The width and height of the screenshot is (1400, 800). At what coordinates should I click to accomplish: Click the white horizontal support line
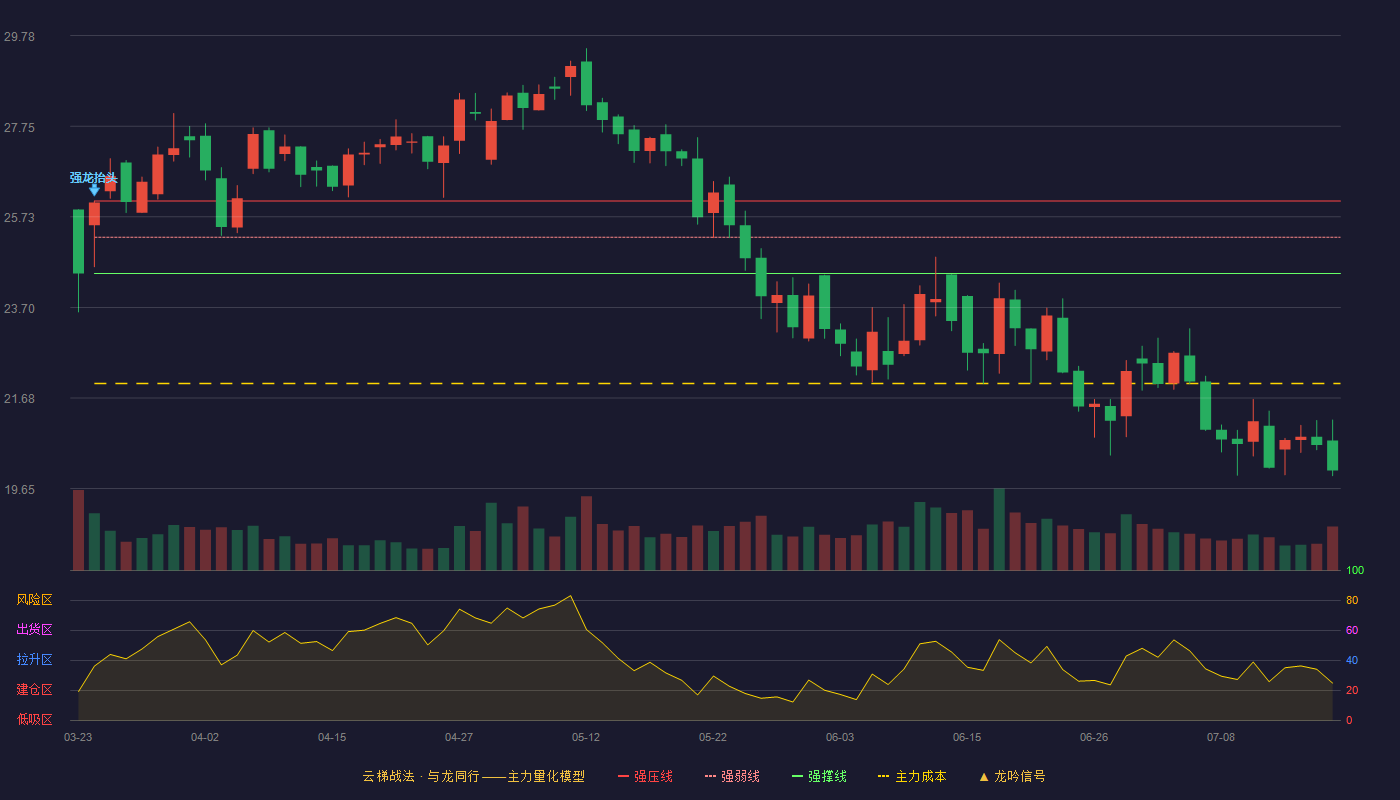tap(717, 273)
